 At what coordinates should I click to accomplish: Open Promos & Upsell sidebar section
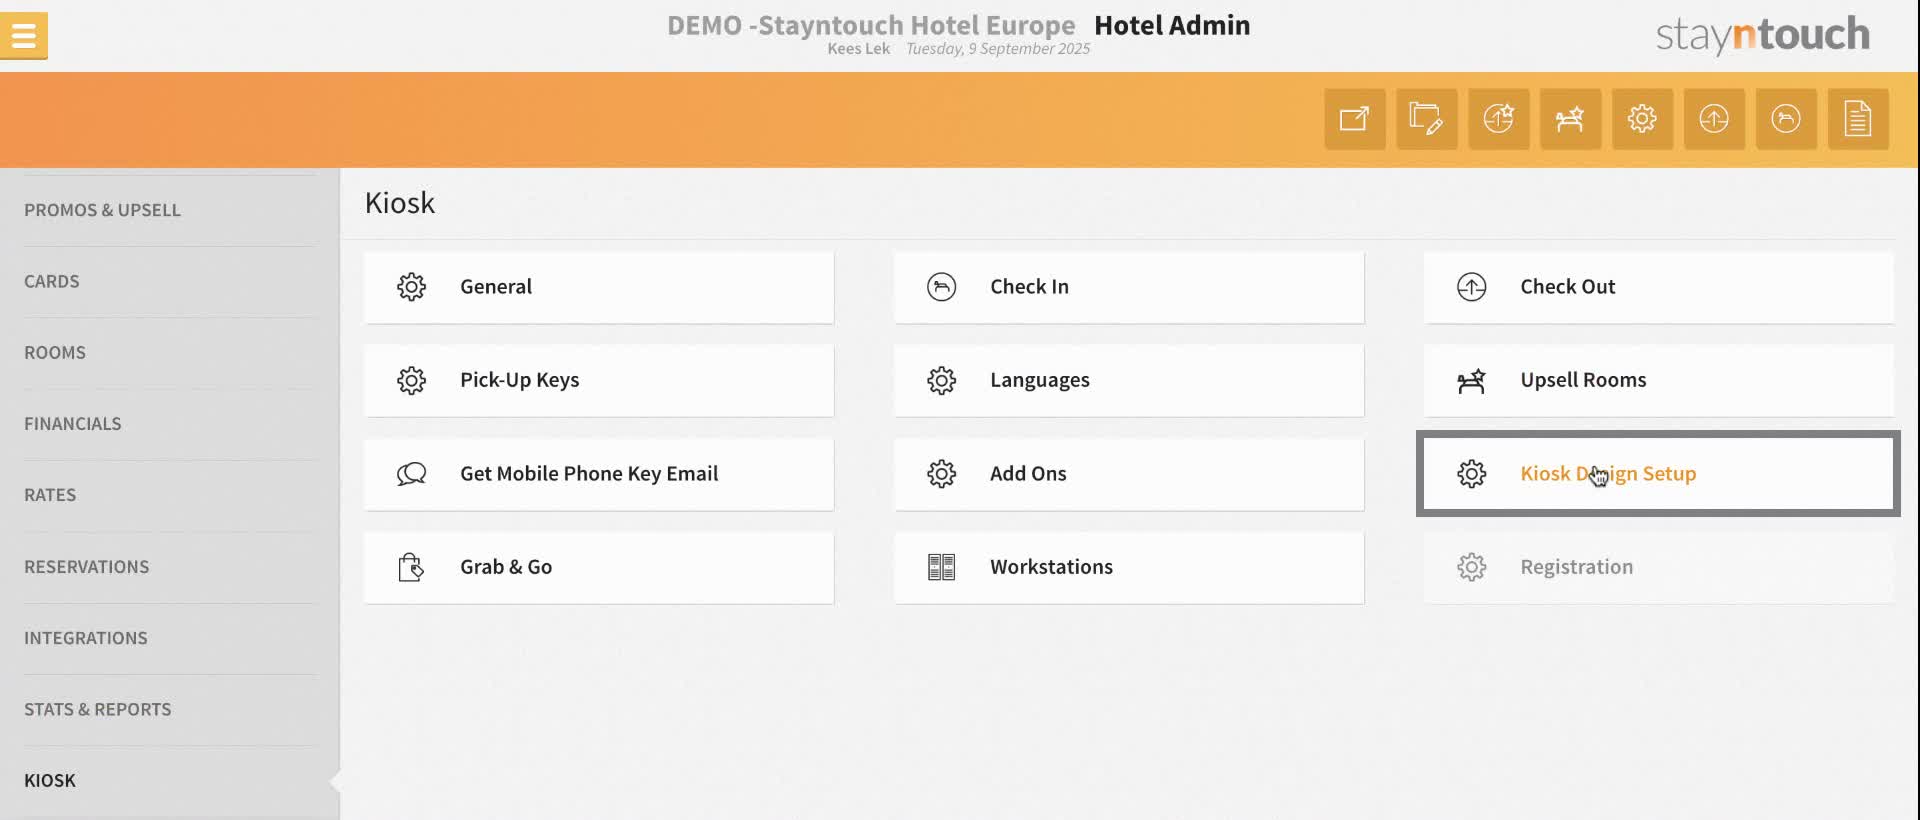click(x=170, y=210)
